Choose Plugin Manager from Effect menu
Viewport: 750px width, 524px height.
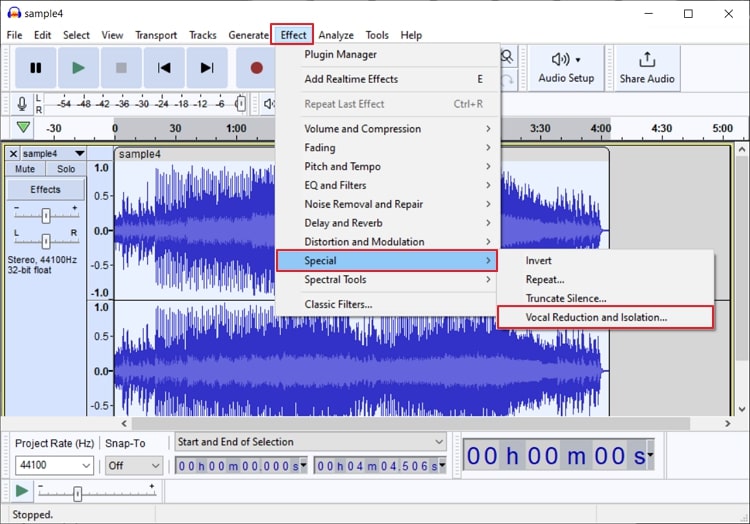387,55
